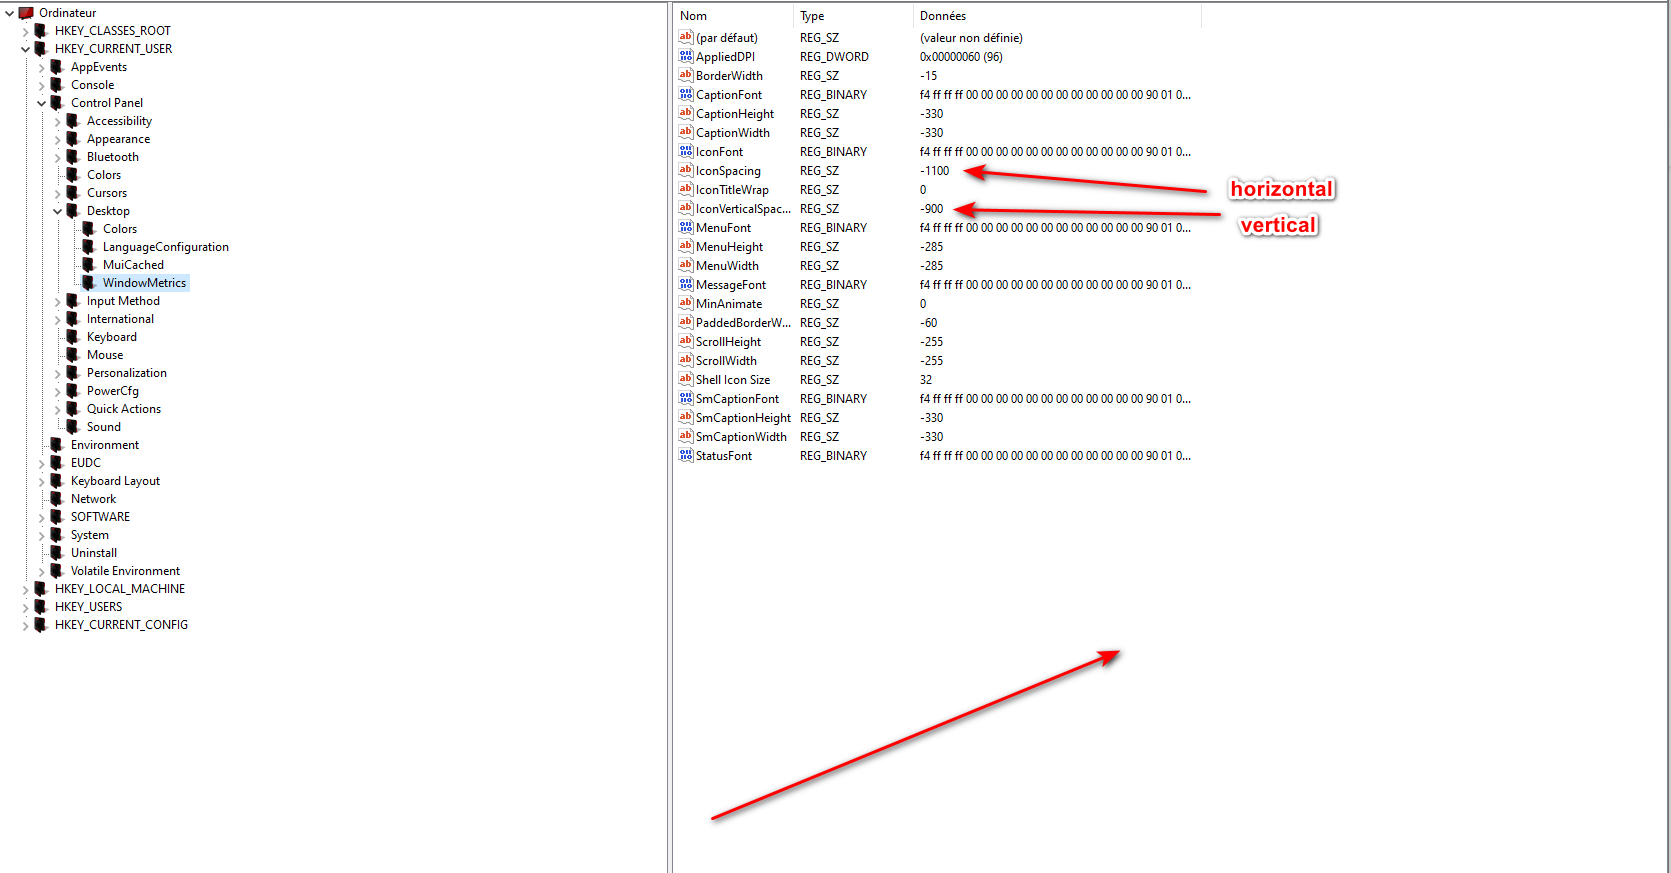Click the AppliedDPI DWORD value icon
The width and height of the screenshot is (1671, 873).
pos(685,57)
